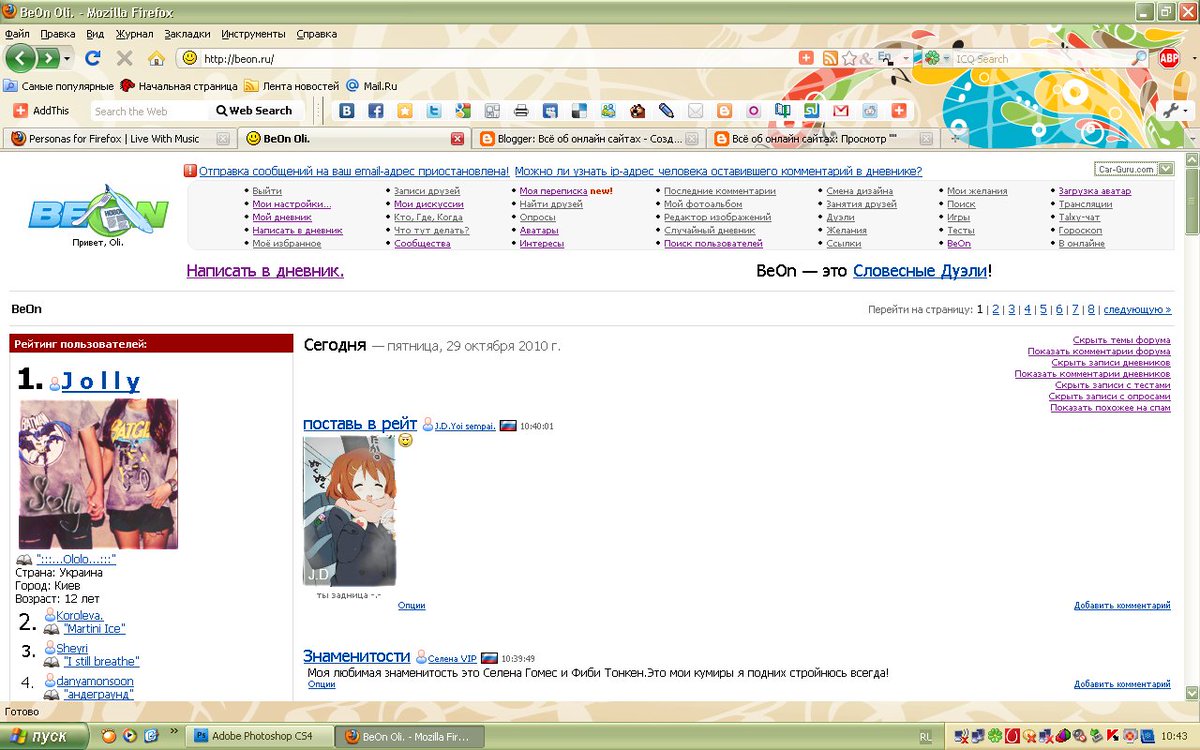Click Самые популярные bookmark
1200x750 pixels.
[59, 86]
